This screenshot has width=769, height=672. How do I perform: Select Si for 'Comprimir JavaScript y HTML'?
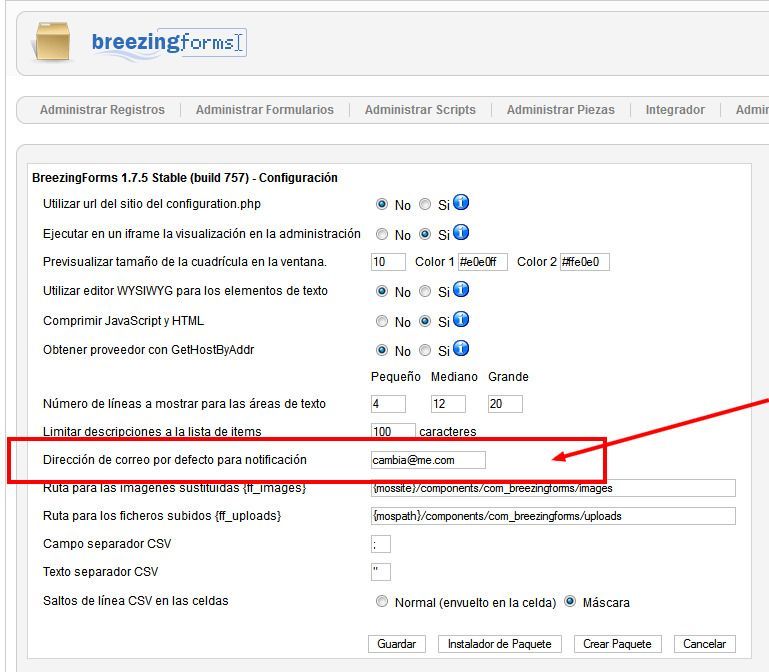[x=425, y=321]
